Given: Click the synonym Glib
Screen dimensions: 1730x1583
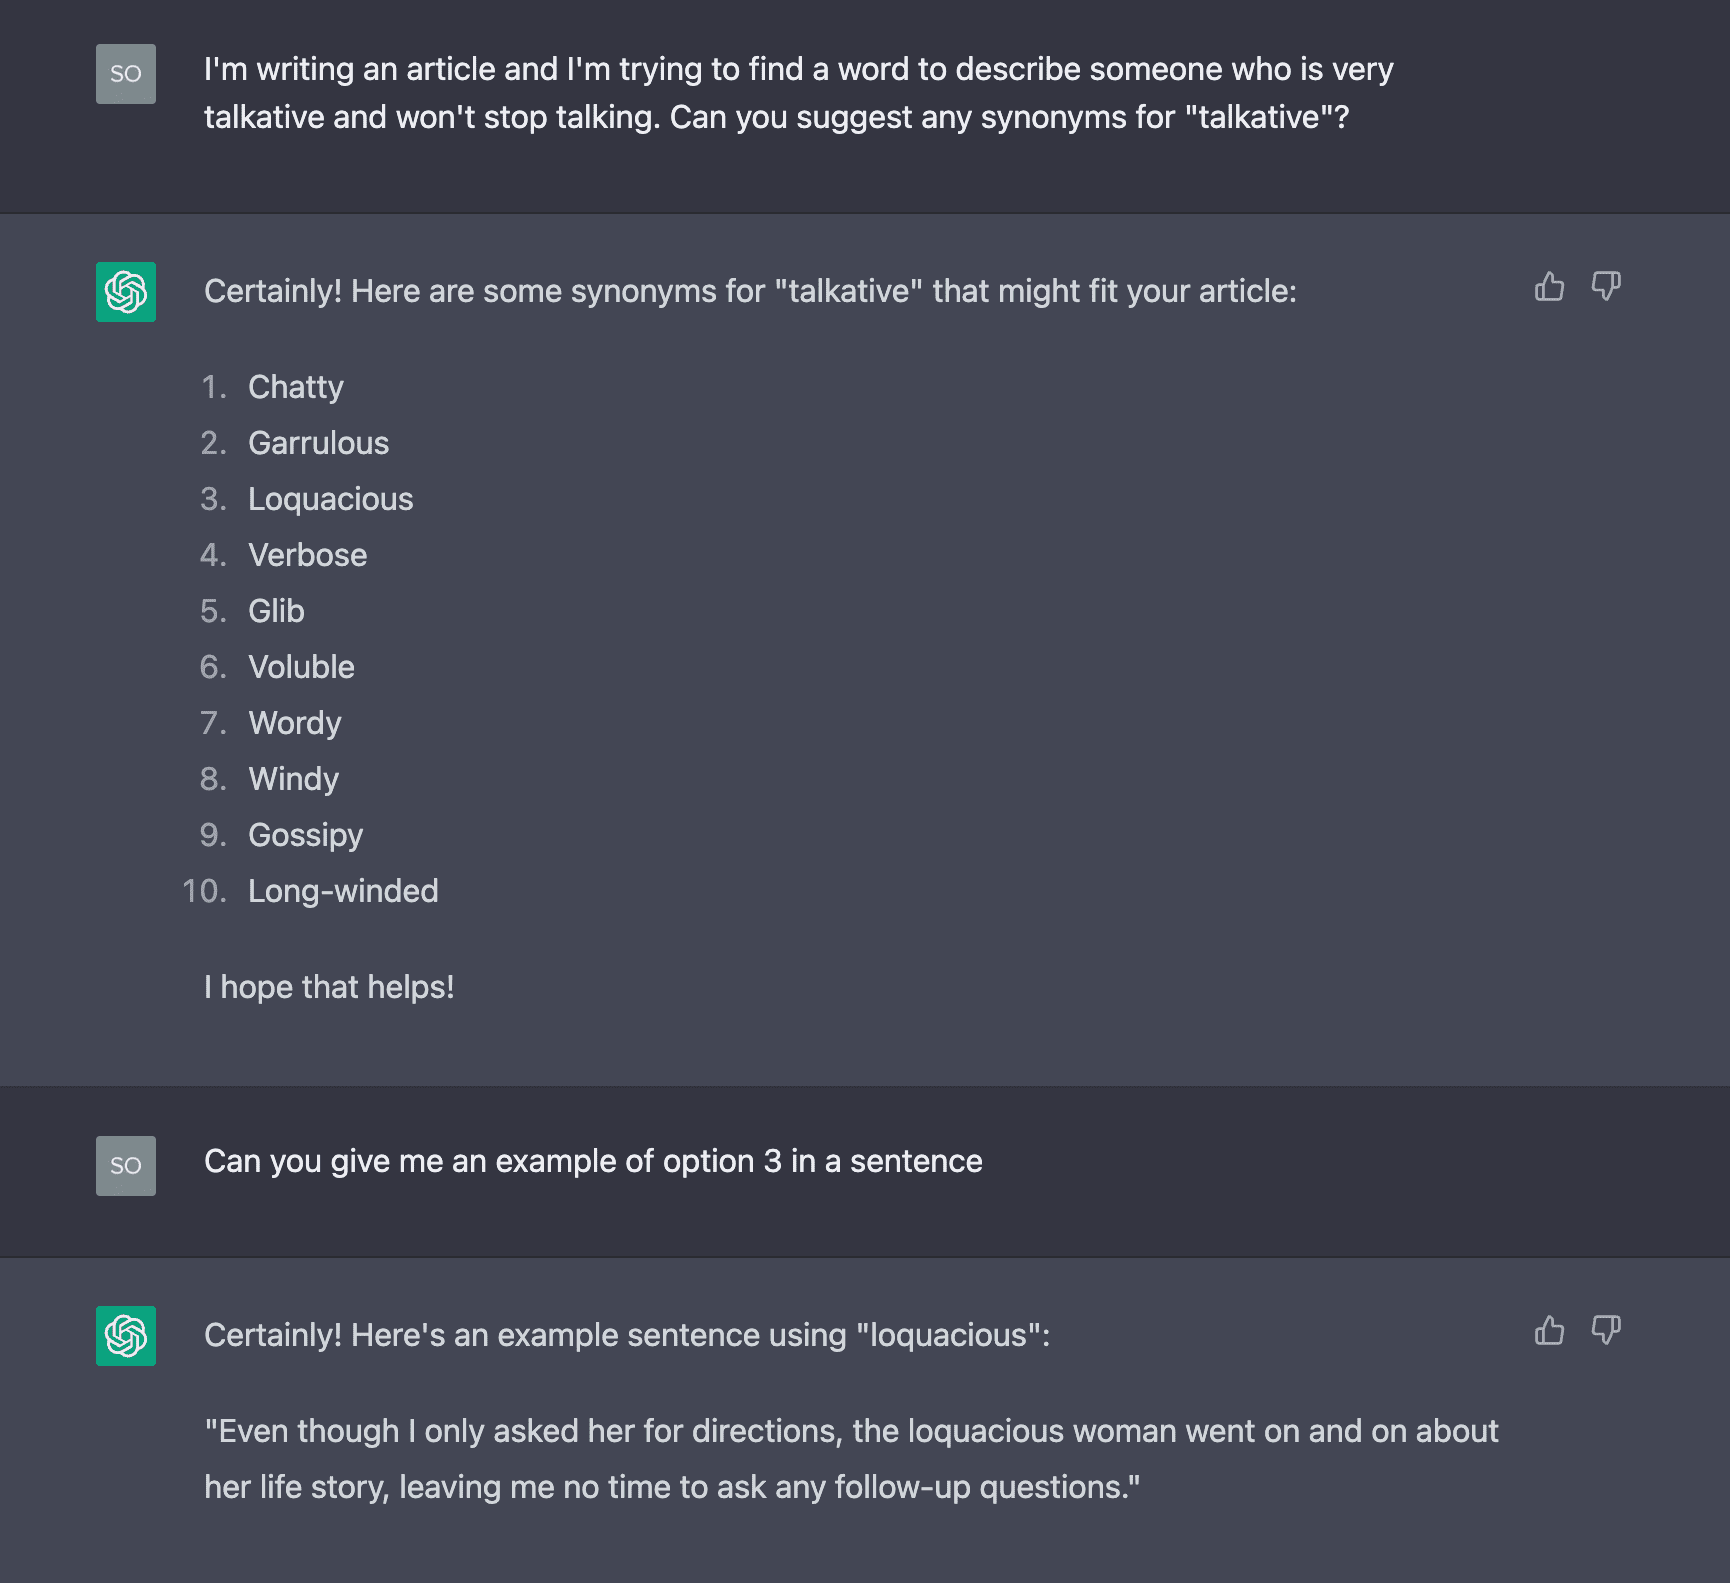Looking at the screenshot, I should [x=276, y=610].
